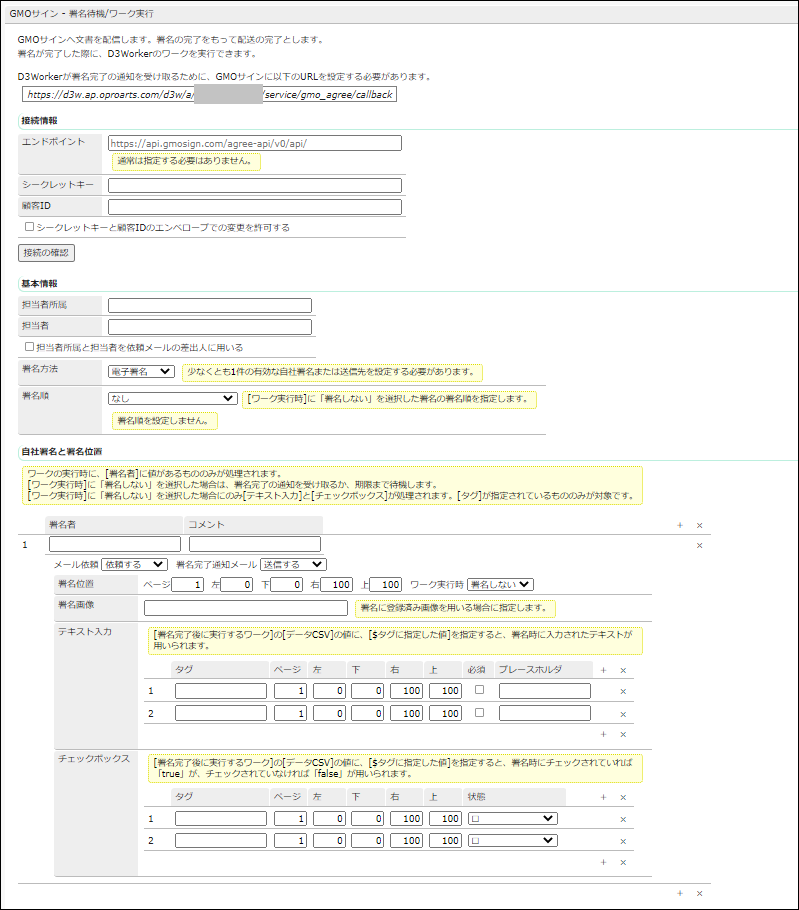The width and height of the screenshot is (799, 910).
Task: Select the callback URL text box
Action: pyautogui.click(x=209, y=95)
